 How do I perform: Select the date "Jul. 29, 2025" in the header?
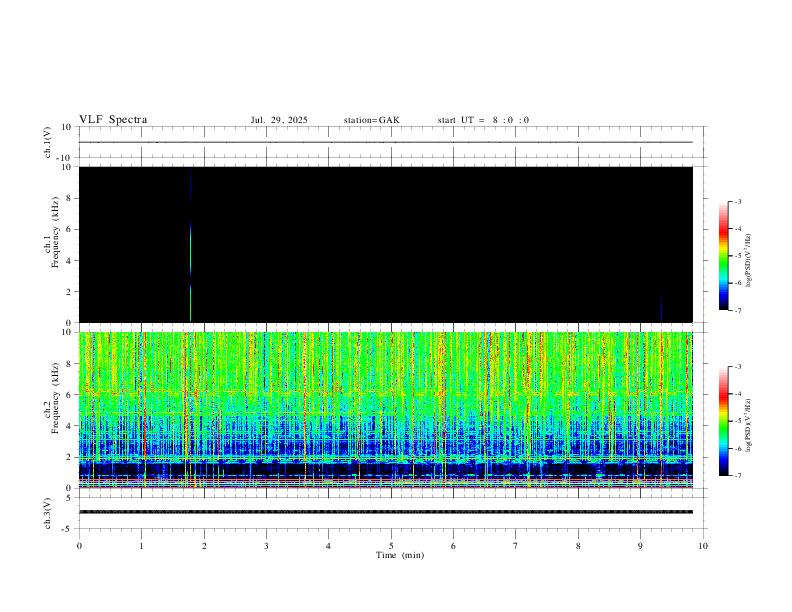coord(279,120)
